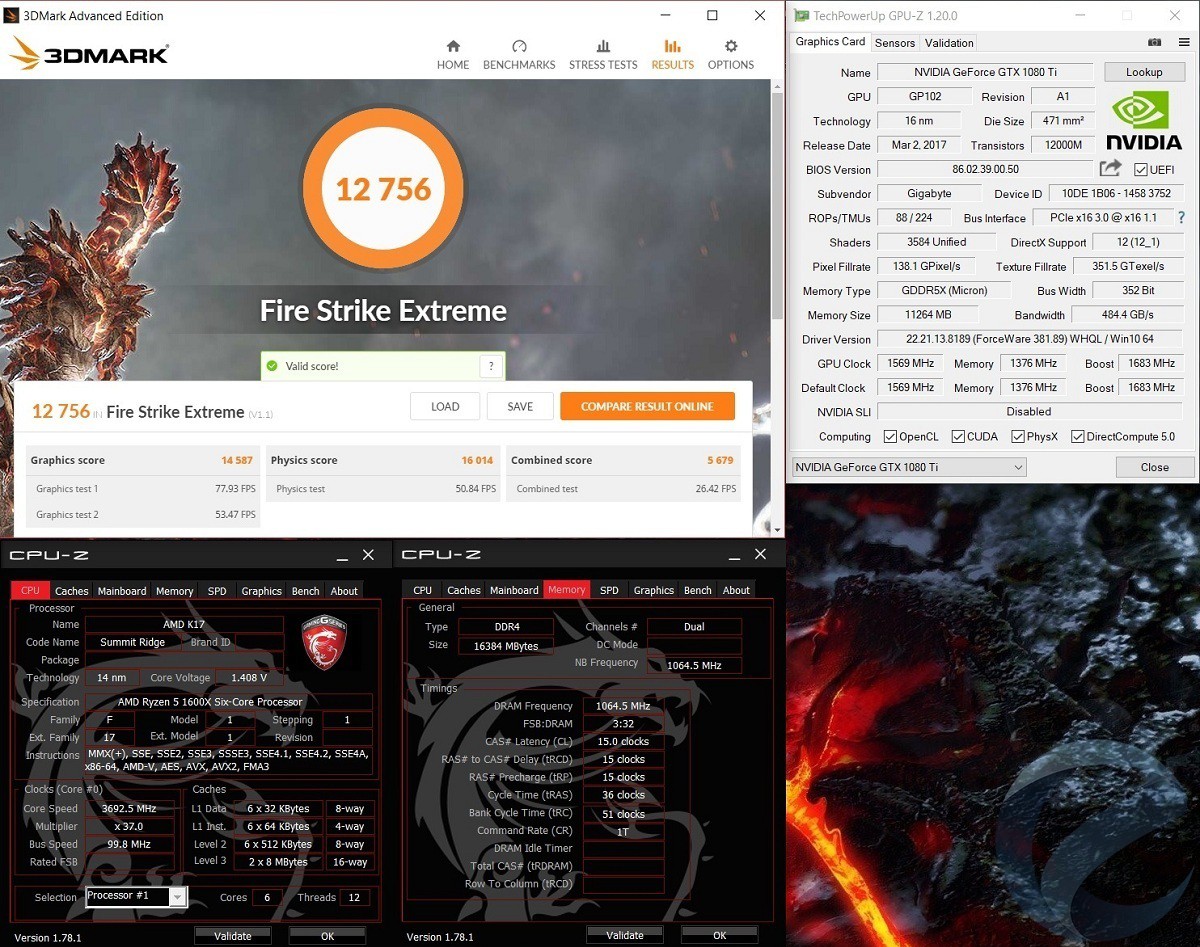
Task: Open the SPD tab in right CPU-Z
Action: (x=609, y=590)
